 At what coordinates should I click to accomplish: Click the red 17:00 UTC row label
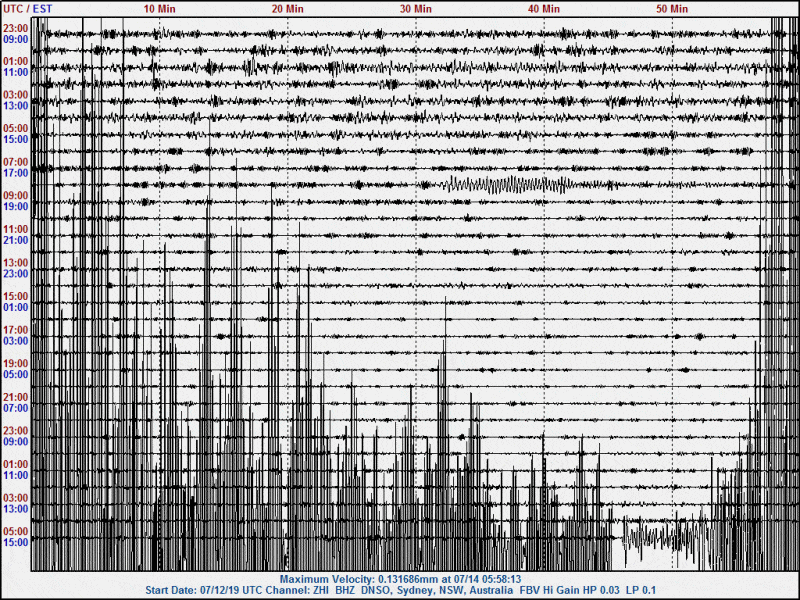point(15,330)
